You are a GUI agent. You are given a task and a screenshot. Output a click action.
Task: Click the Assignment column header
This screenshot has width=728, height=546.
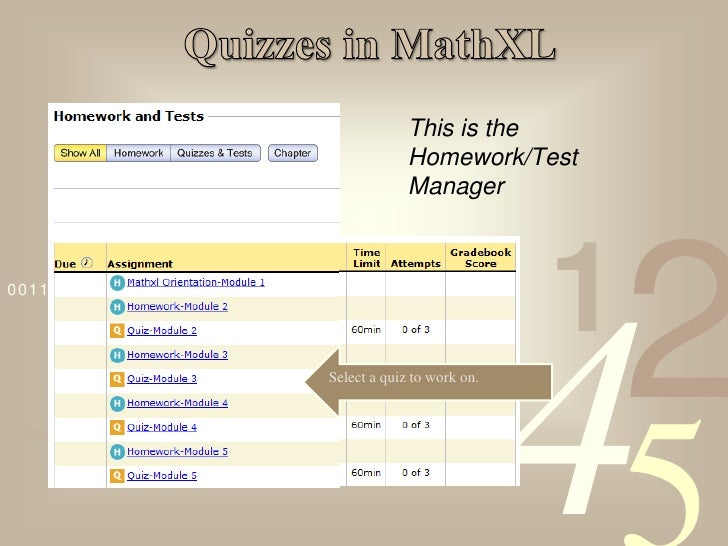coord(140,264)
